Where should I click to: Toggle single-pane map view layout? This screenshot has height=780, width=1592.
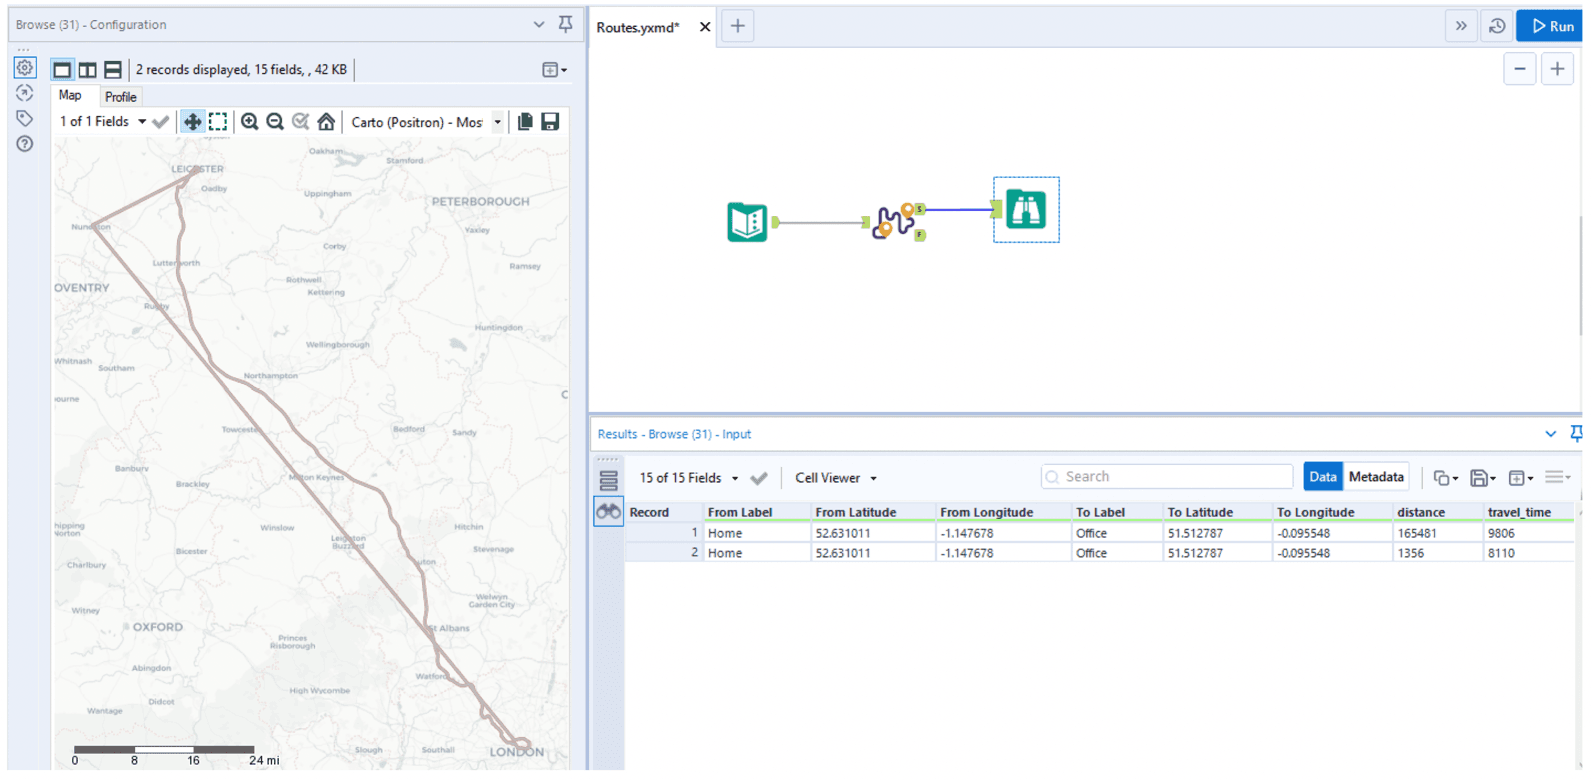(x=62, y=70)
